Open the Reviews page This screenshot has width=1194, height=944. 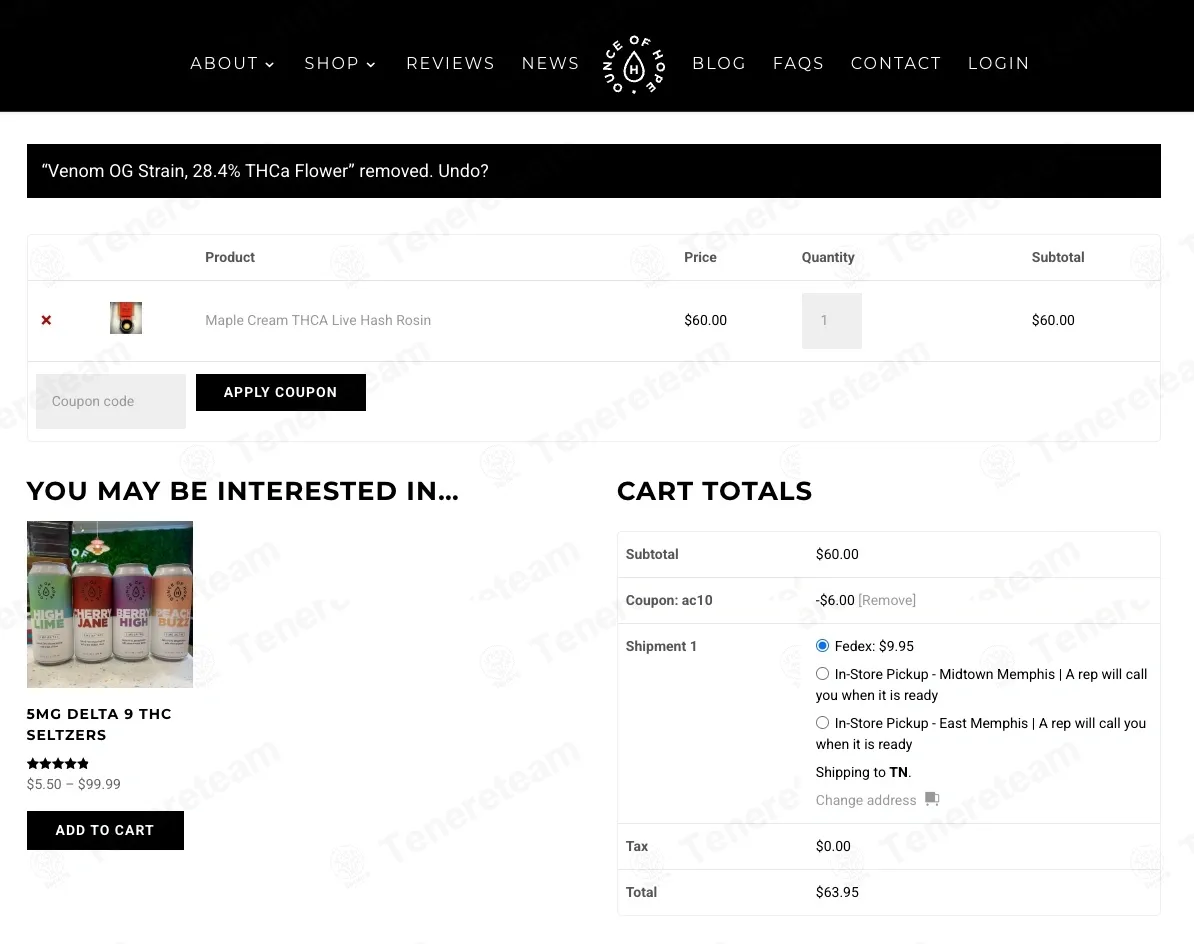coord(451,63)
